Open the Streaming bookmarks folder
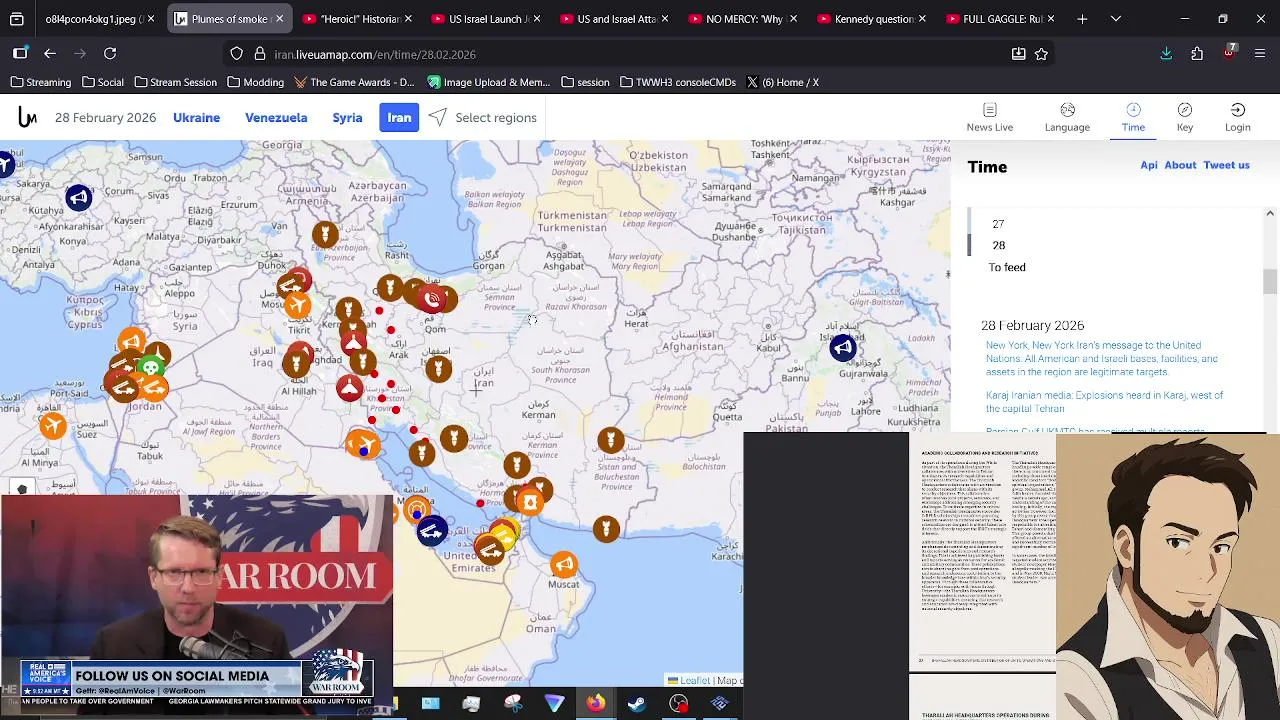This screenshot has height=720, width=1280. pyautogui.click(x=41, y=82)
